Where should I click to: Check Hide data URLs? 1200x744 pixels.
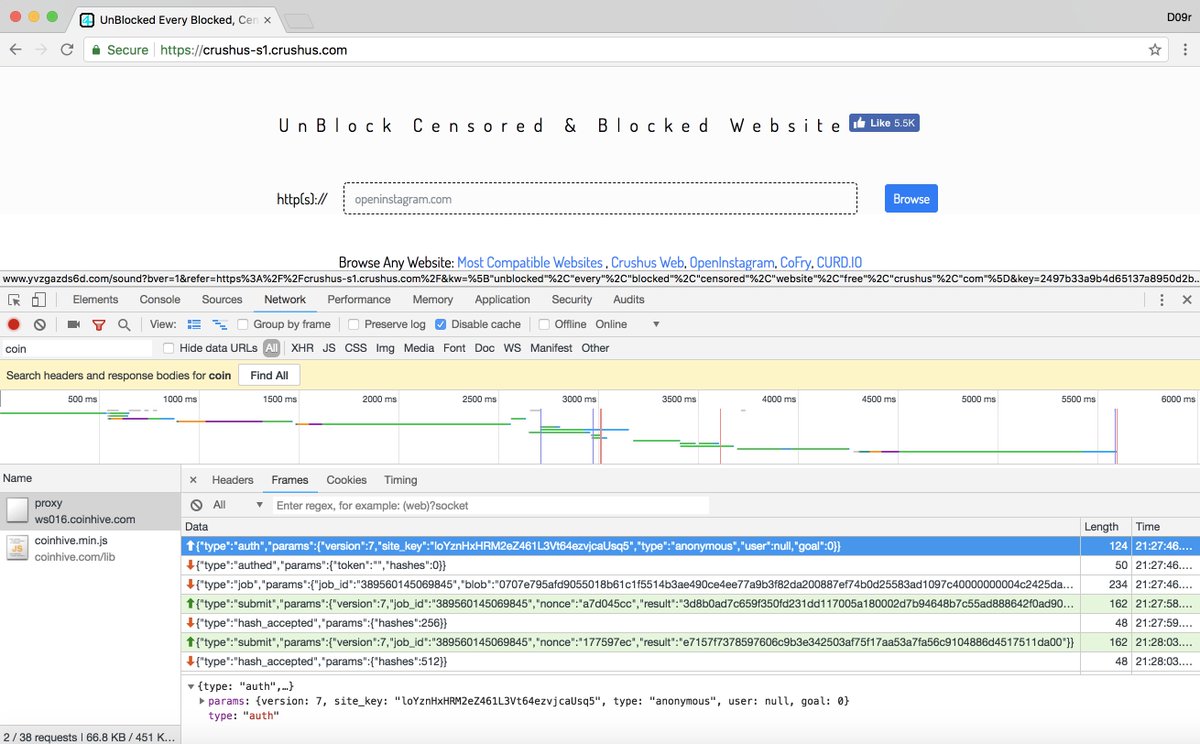[169, 348]
